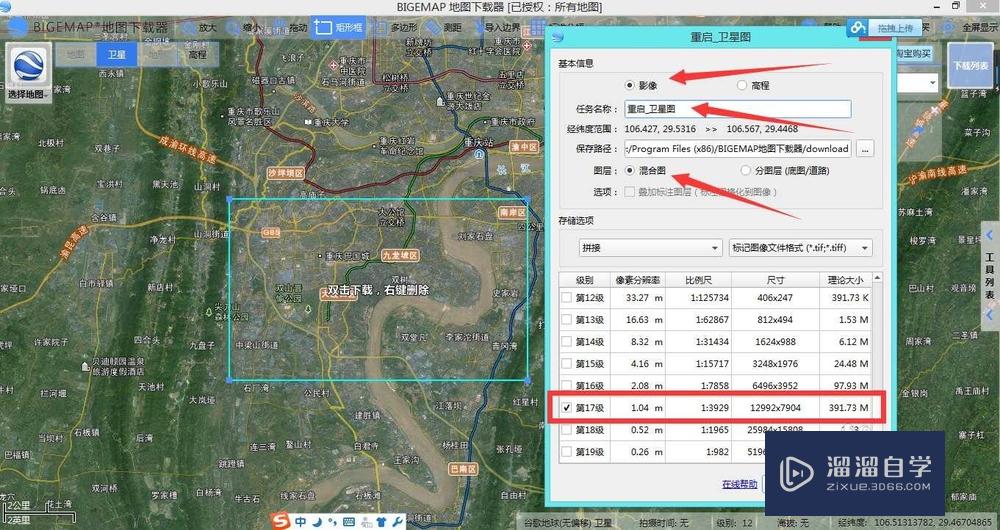Viewport: 1000px width, 530px height.
Task: Open the 测距 distance measuring tool
Action: tap(445, 28)
